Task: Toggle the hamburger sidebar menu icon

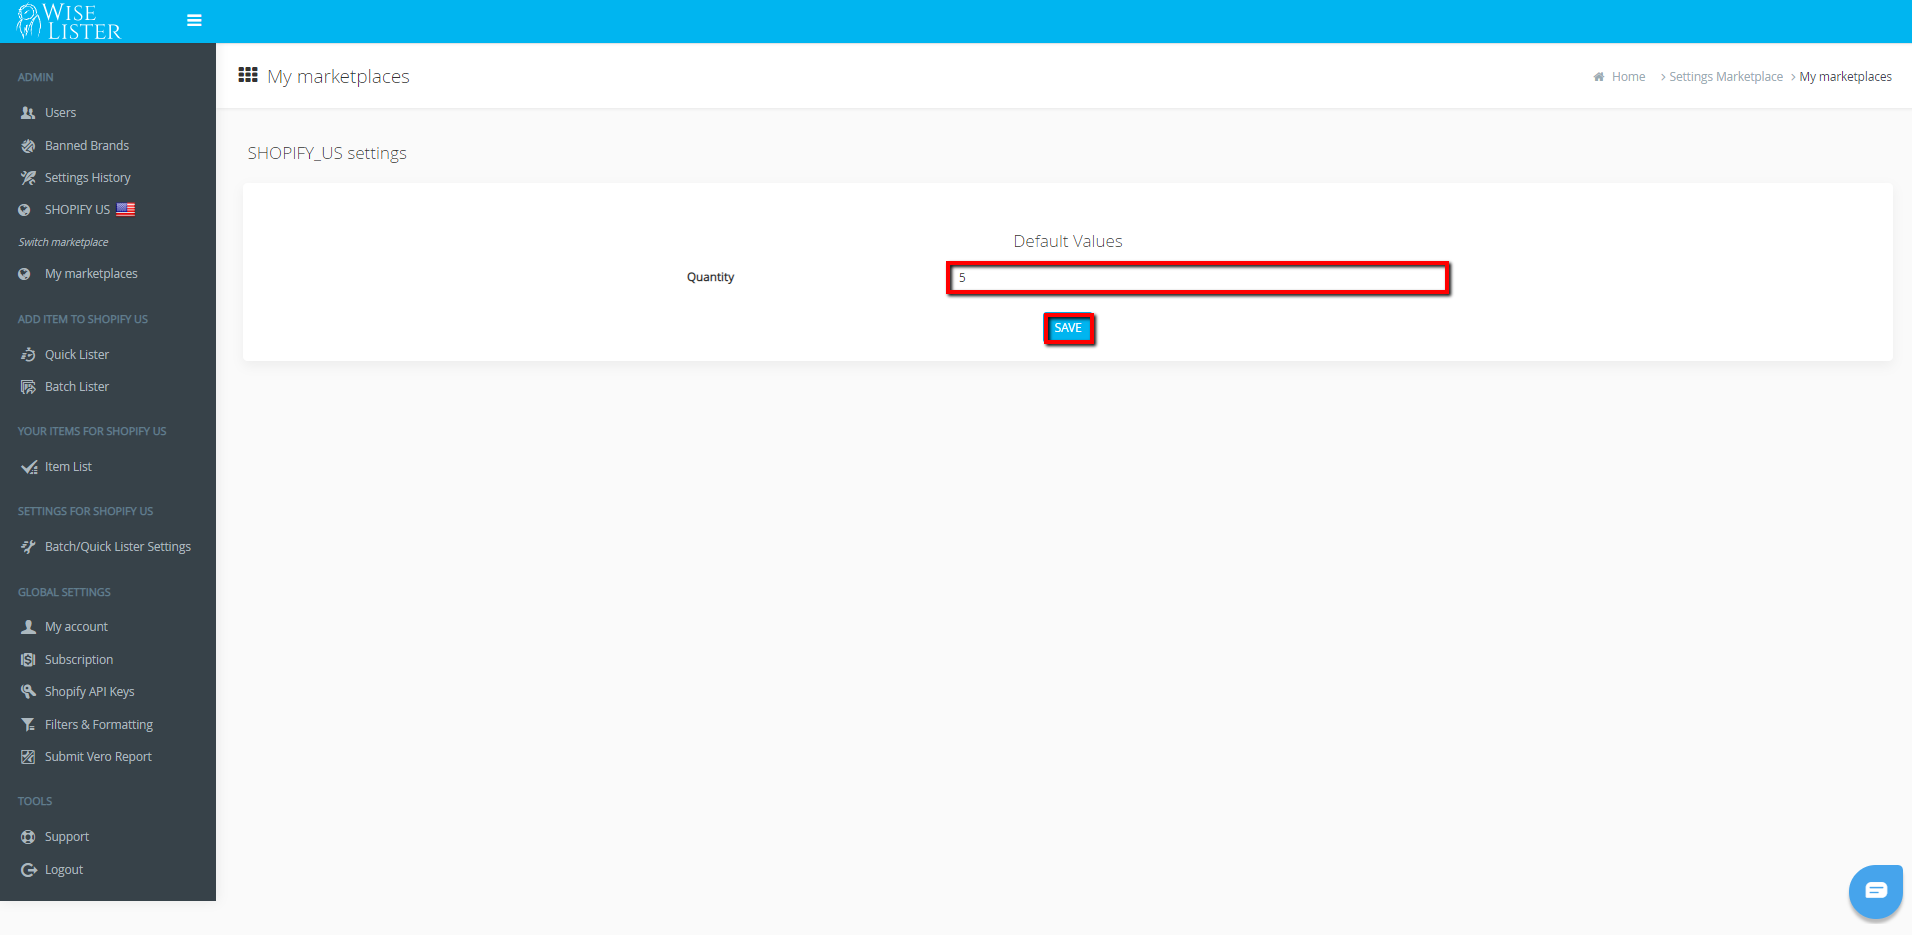Action: click(x=194, y=20)
